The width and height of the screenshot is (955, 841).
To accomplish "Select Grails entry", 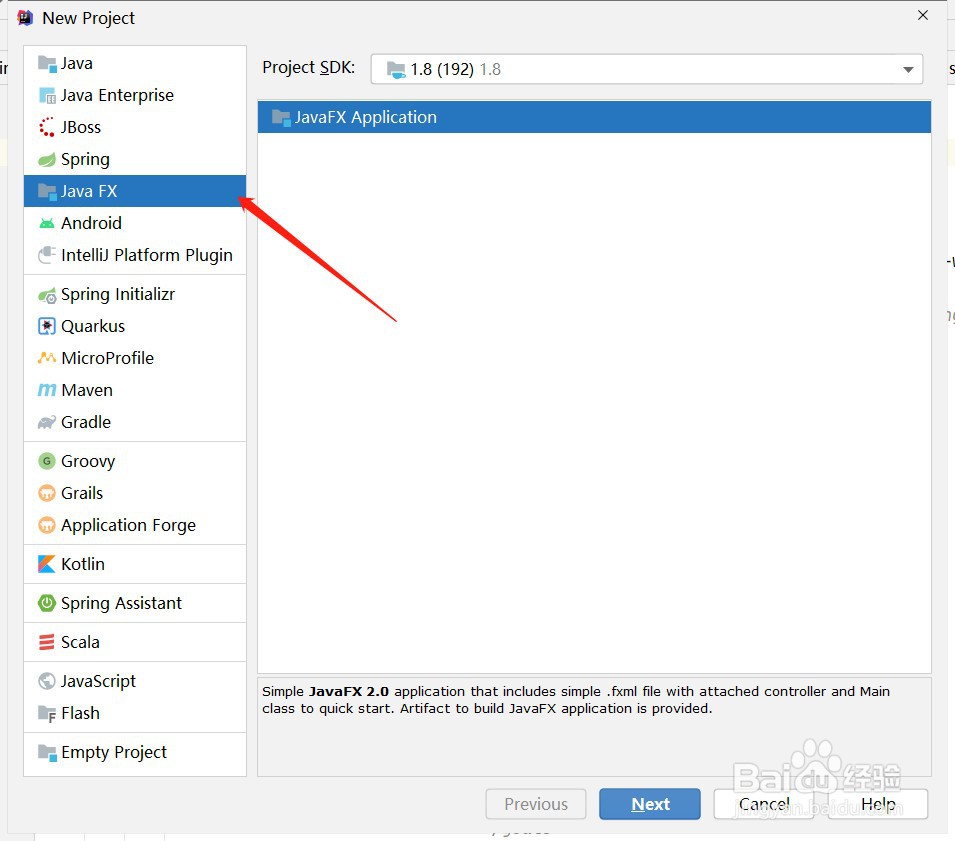I will (x=135, y=493).
